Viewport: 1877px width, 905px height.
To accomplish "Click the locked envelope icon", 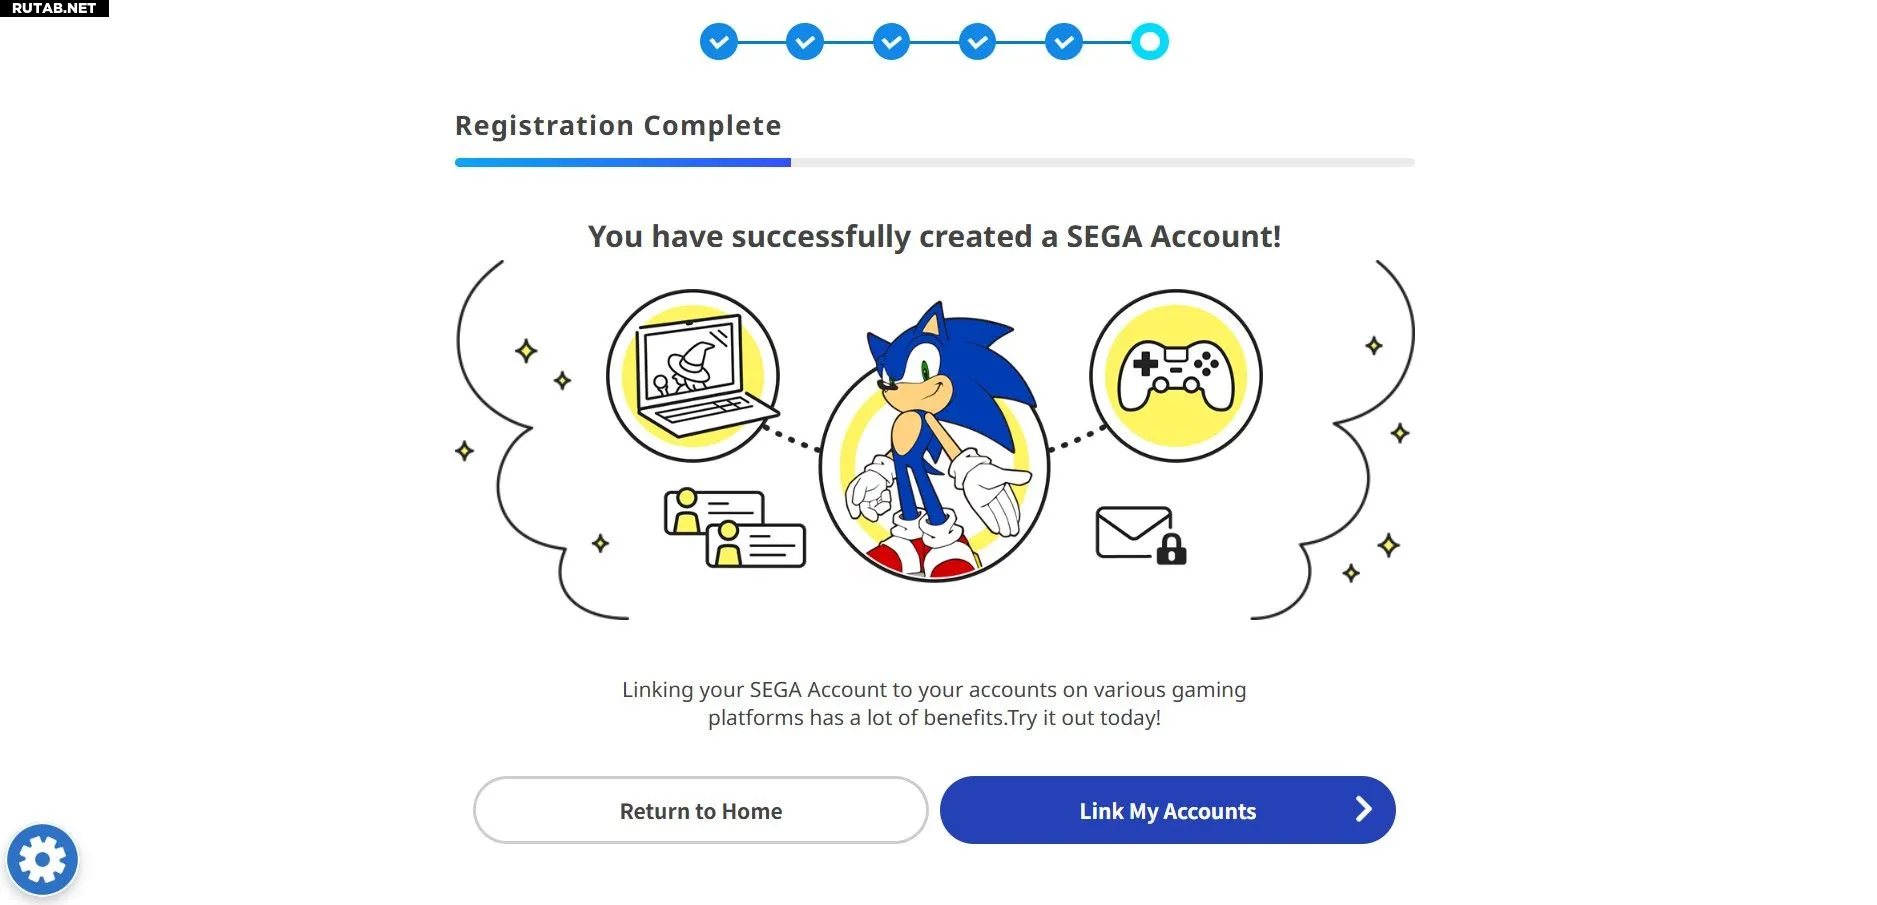I will coord(1140,535).
